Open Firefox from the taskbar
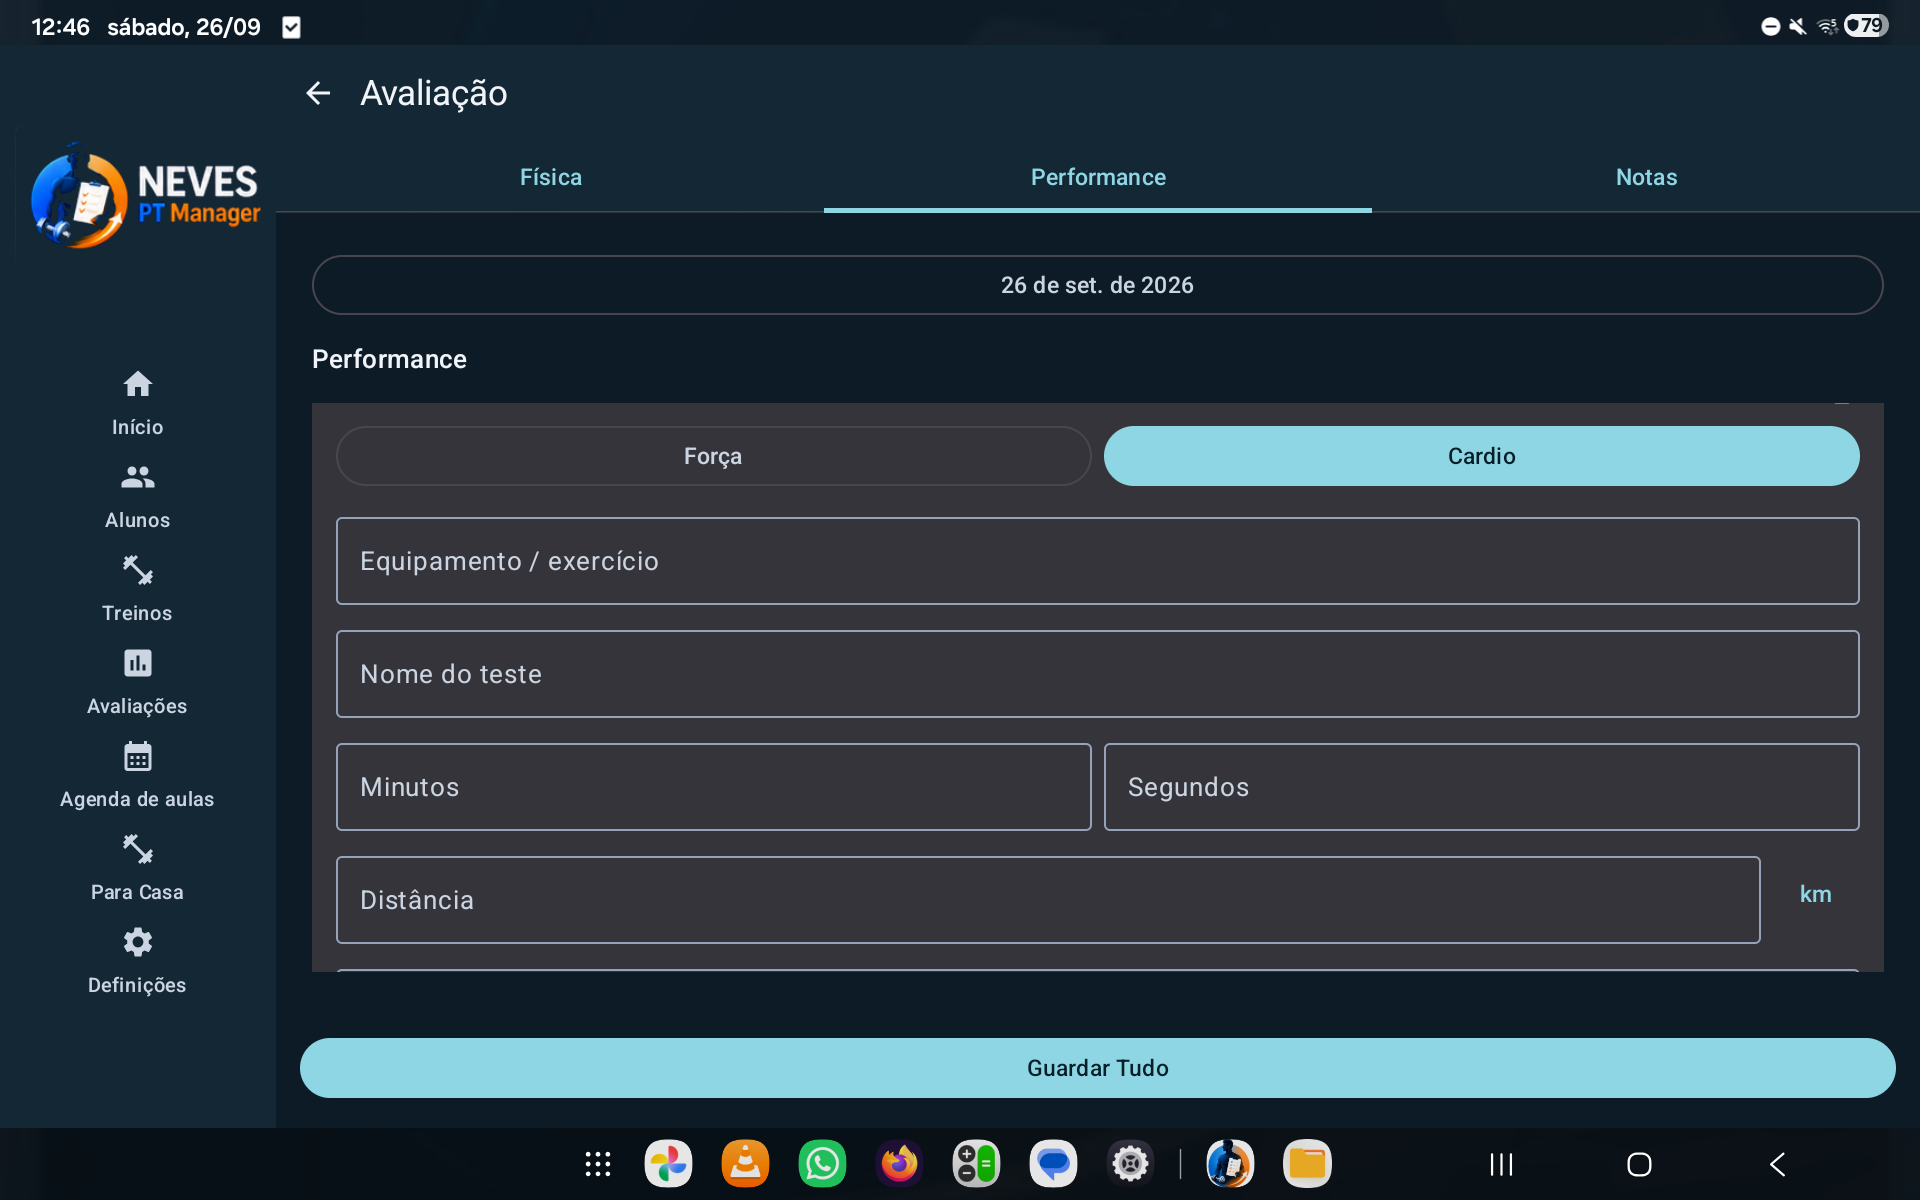 click(899, 1164)
